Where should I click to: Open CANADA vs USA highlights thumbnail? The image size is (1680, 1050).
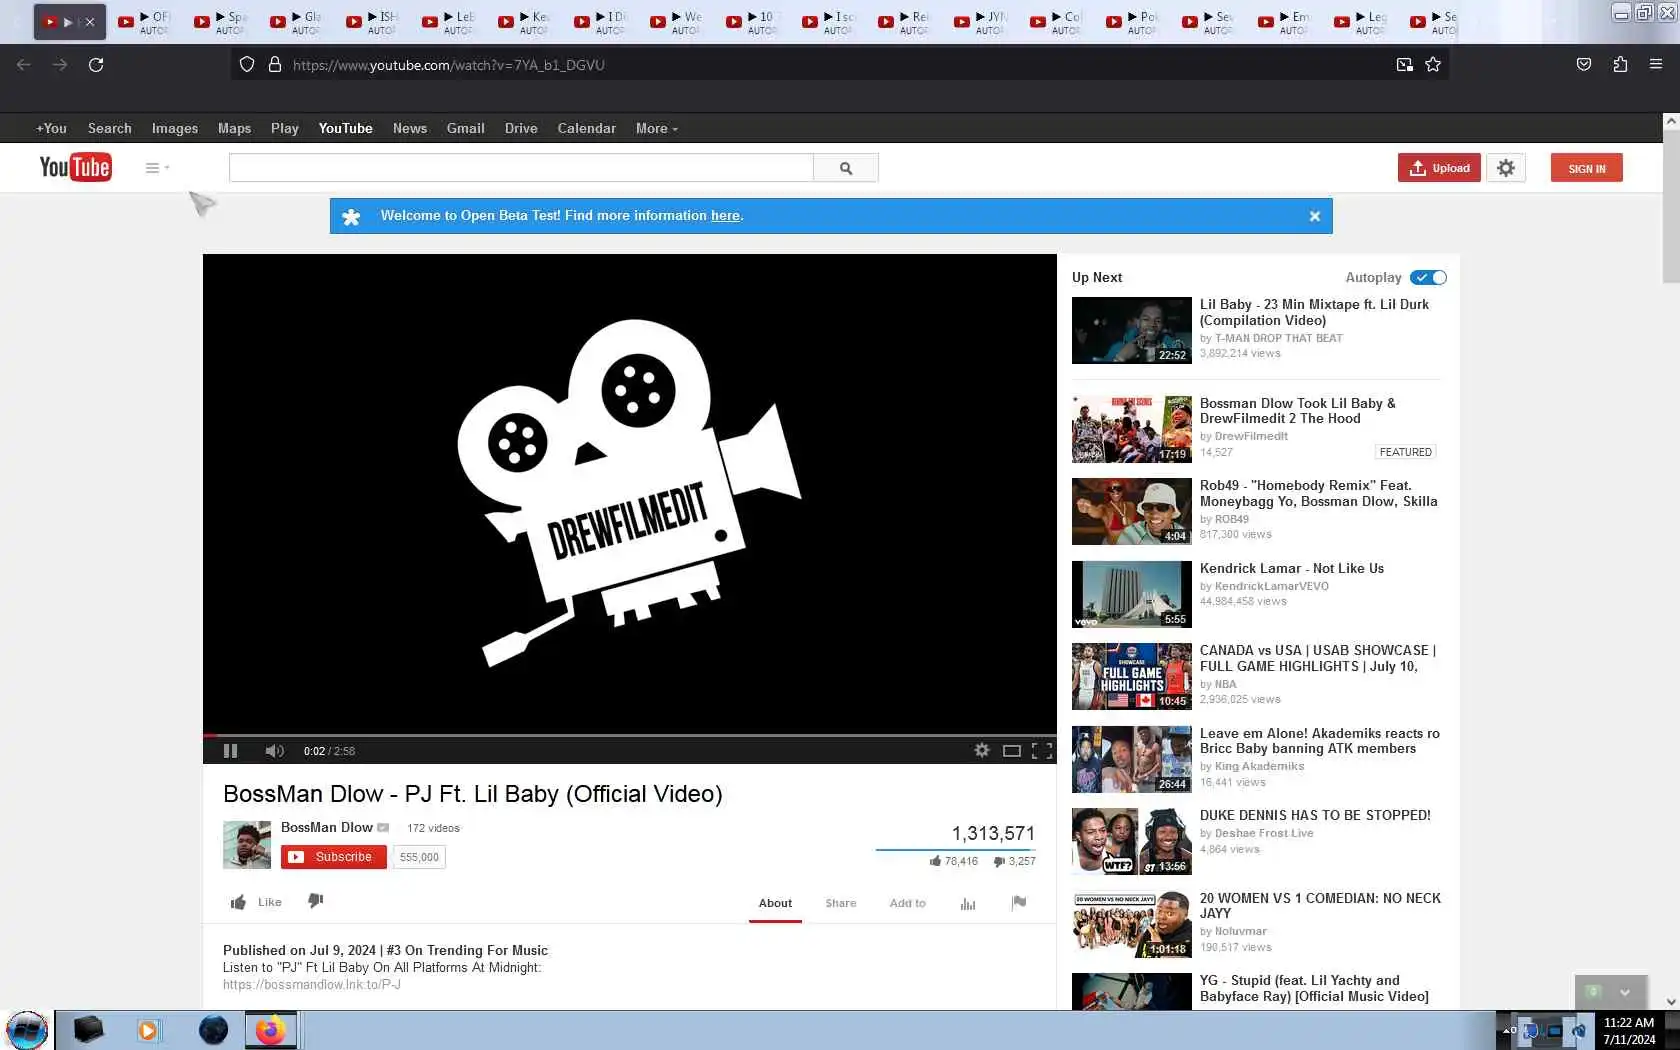click(1132, 677)
